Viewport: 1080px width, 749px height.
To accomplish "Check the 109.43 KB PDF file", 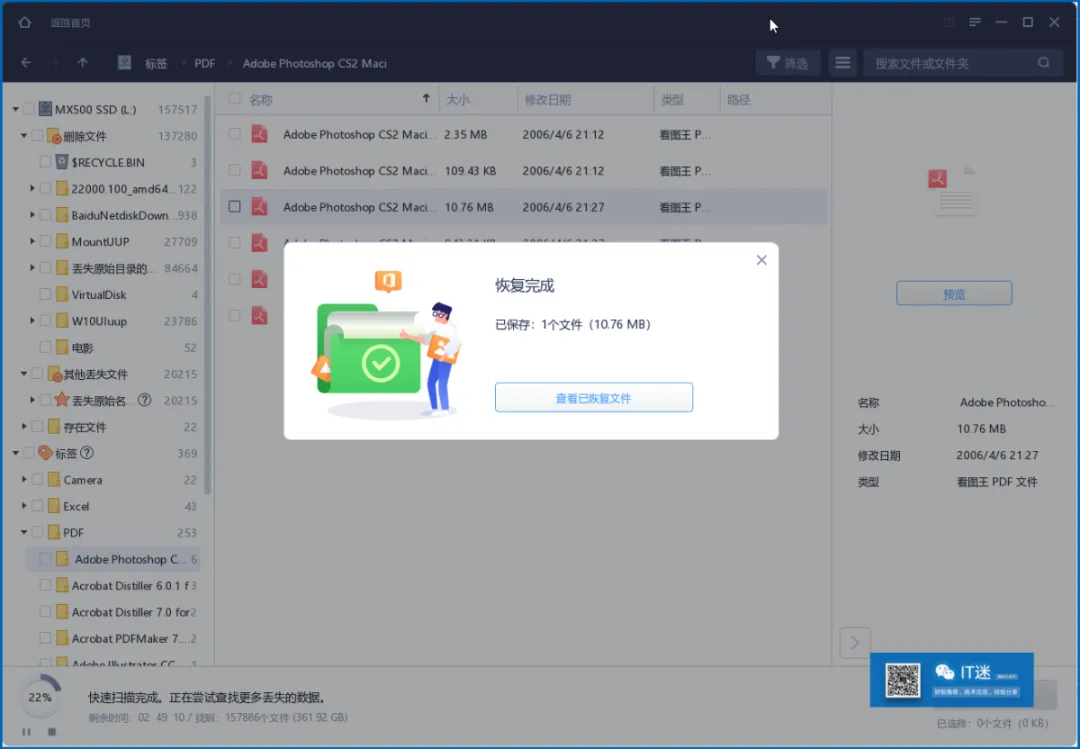I will tap(235, 170).
